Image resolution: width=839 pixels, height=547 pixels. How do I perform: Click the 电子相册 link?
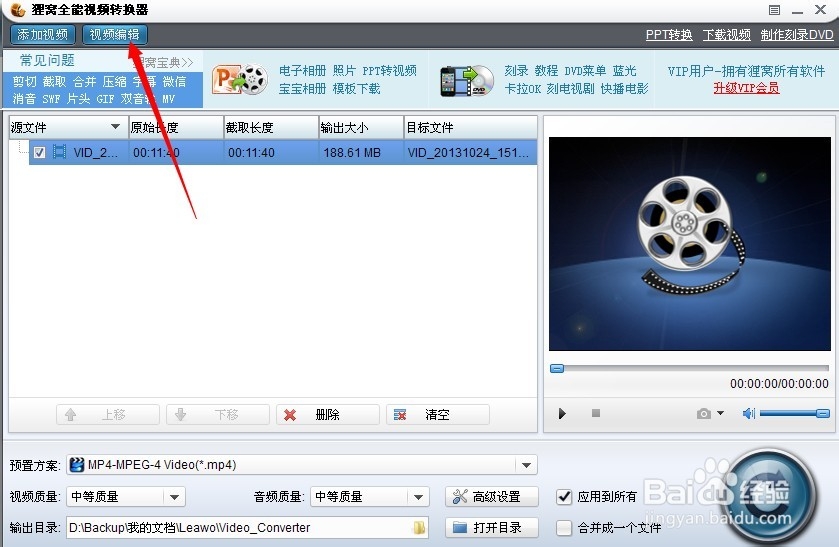click(x=302, y=71)
